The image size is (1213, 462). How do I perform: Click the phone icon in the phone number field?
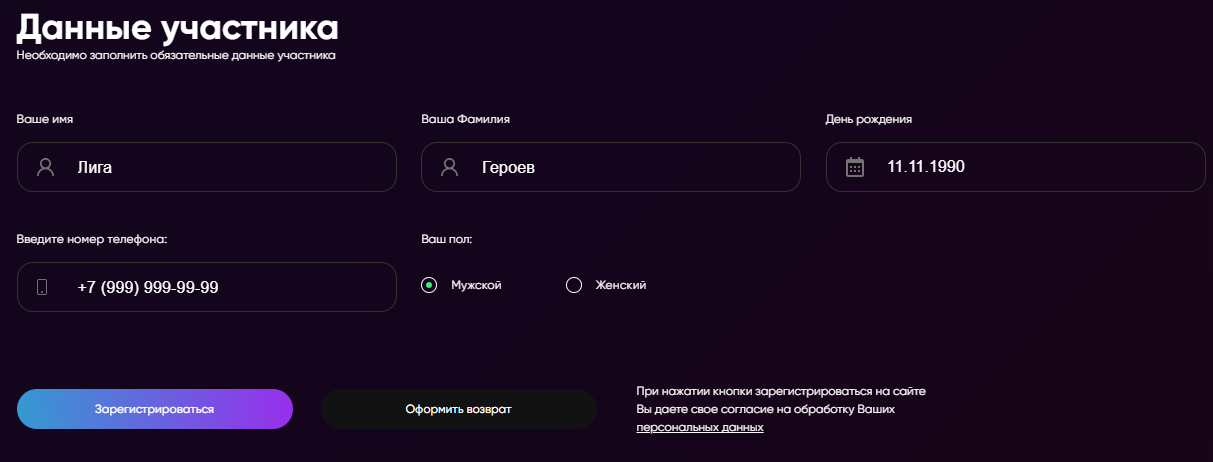(x=42, y=287)
